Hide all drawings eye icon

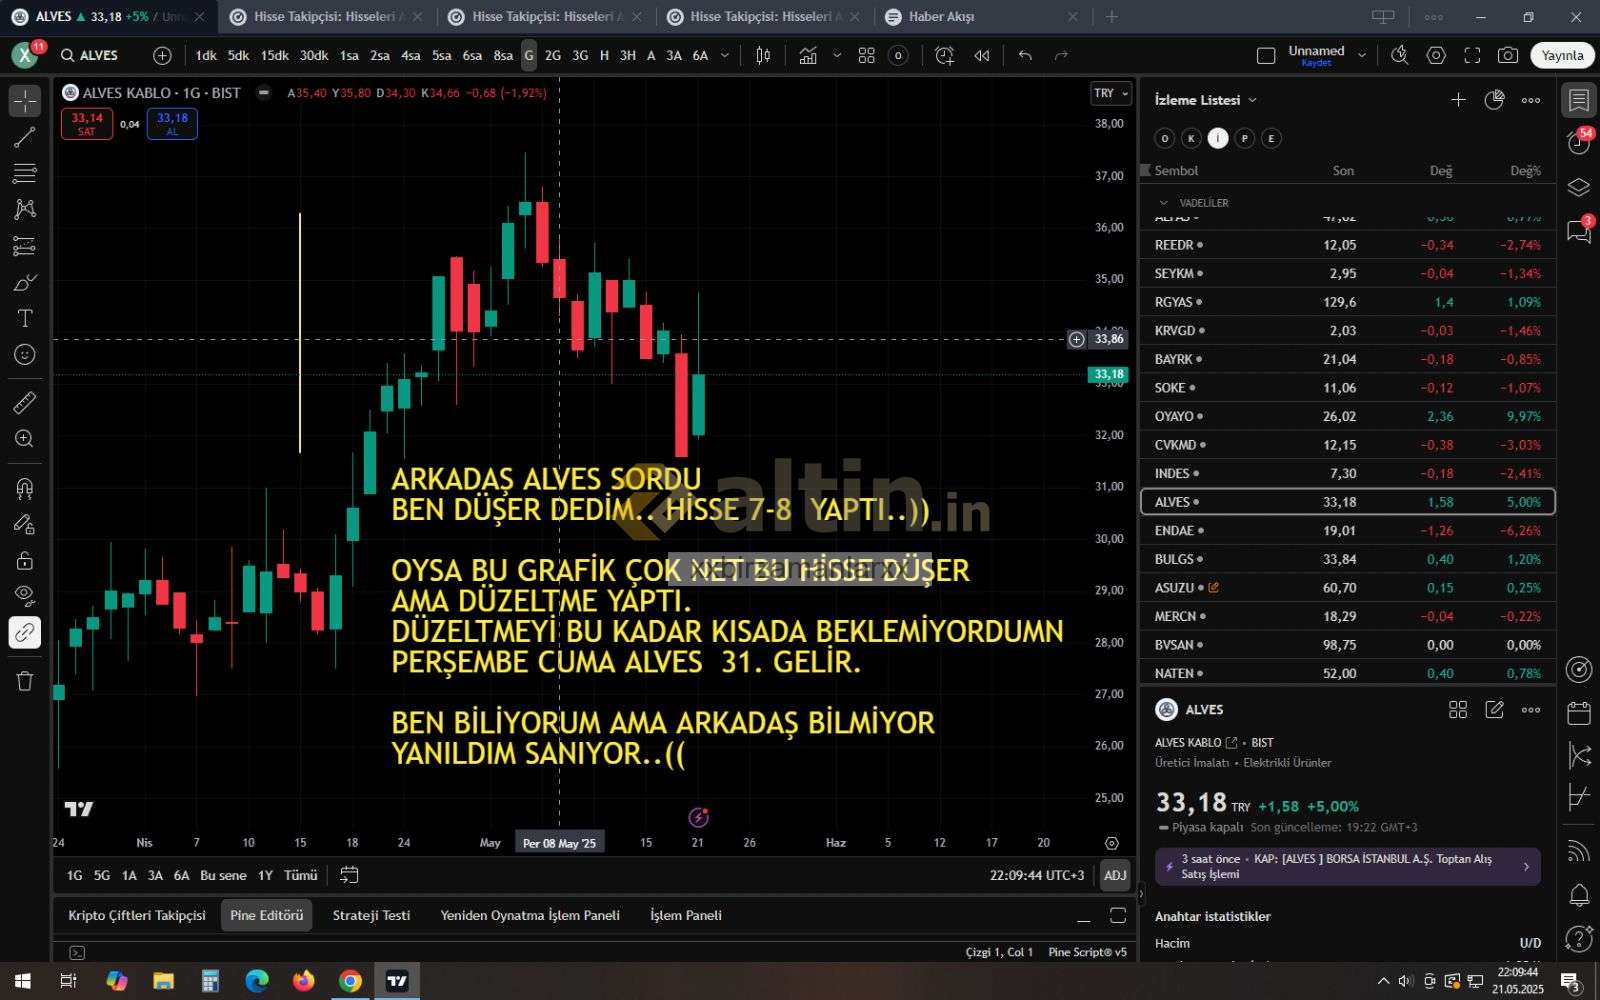[x=25, y=596]
